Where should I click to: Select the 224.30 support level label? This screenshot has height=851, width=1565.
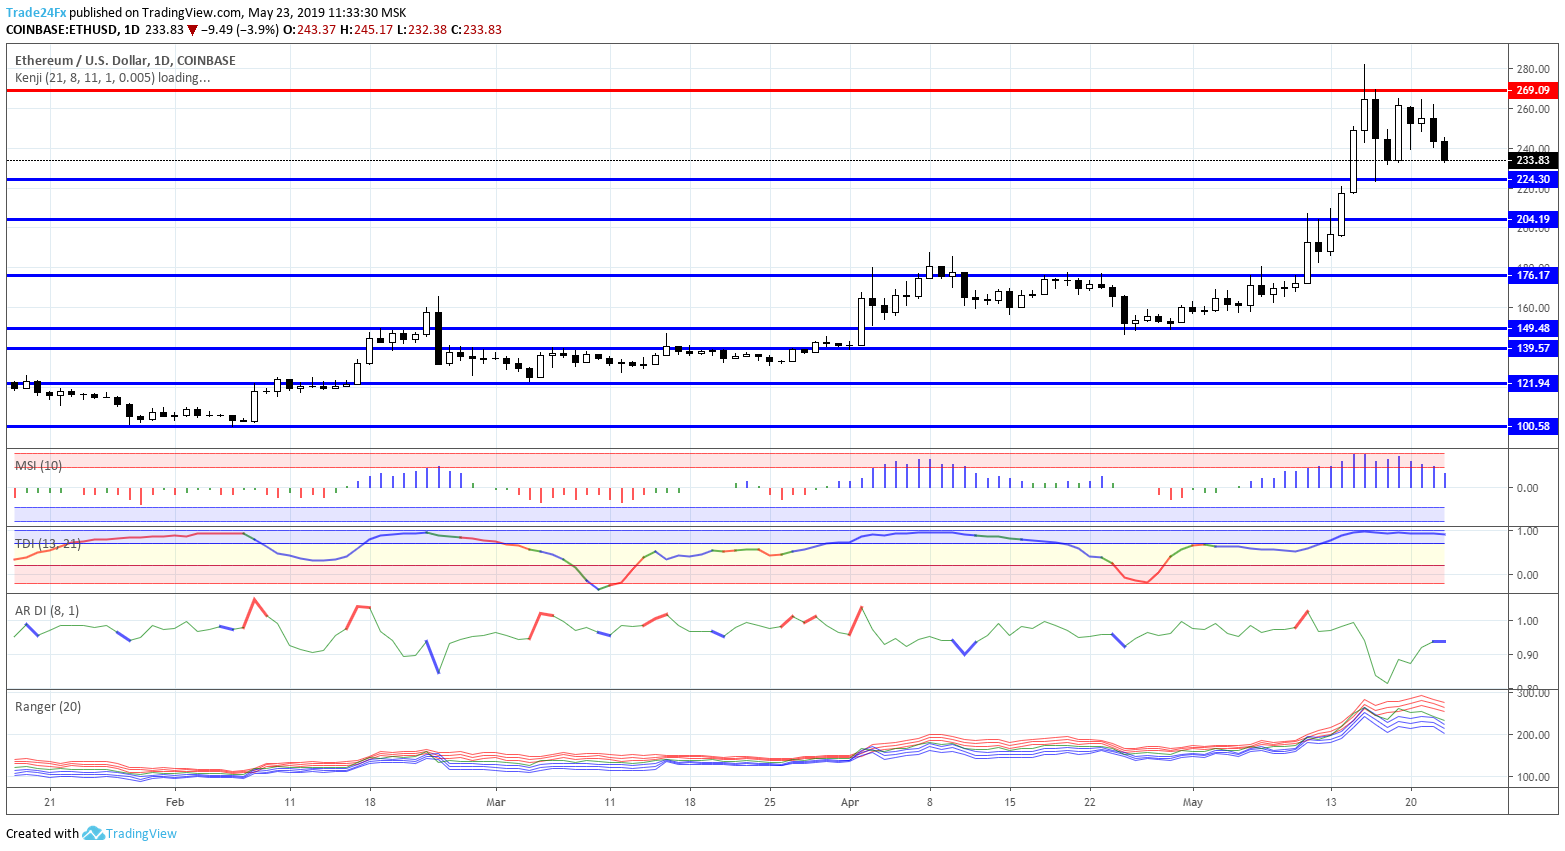(1533, 180)
